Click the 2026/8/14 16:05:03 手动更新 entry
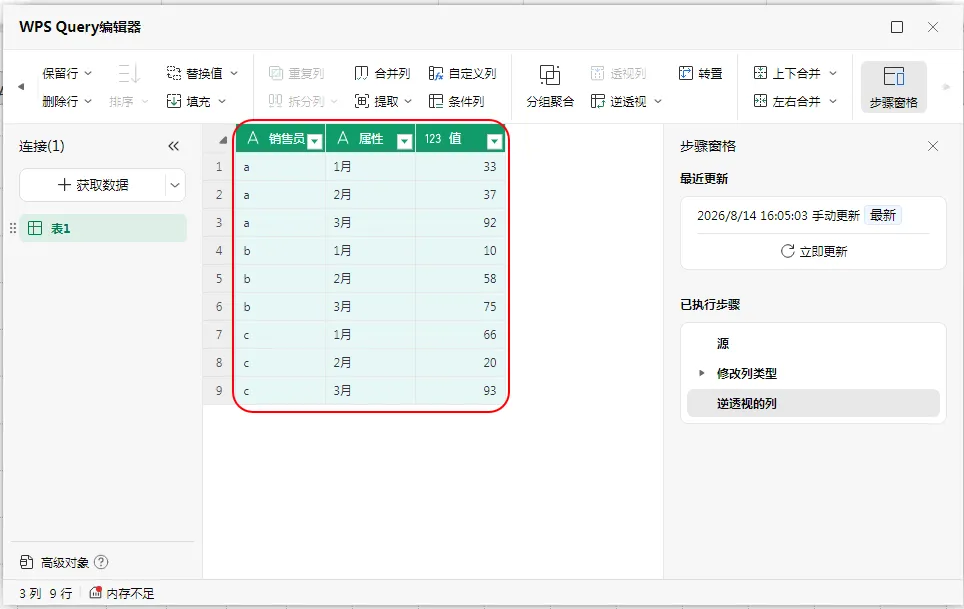964x609 pixels. click(x=778, y=215)
